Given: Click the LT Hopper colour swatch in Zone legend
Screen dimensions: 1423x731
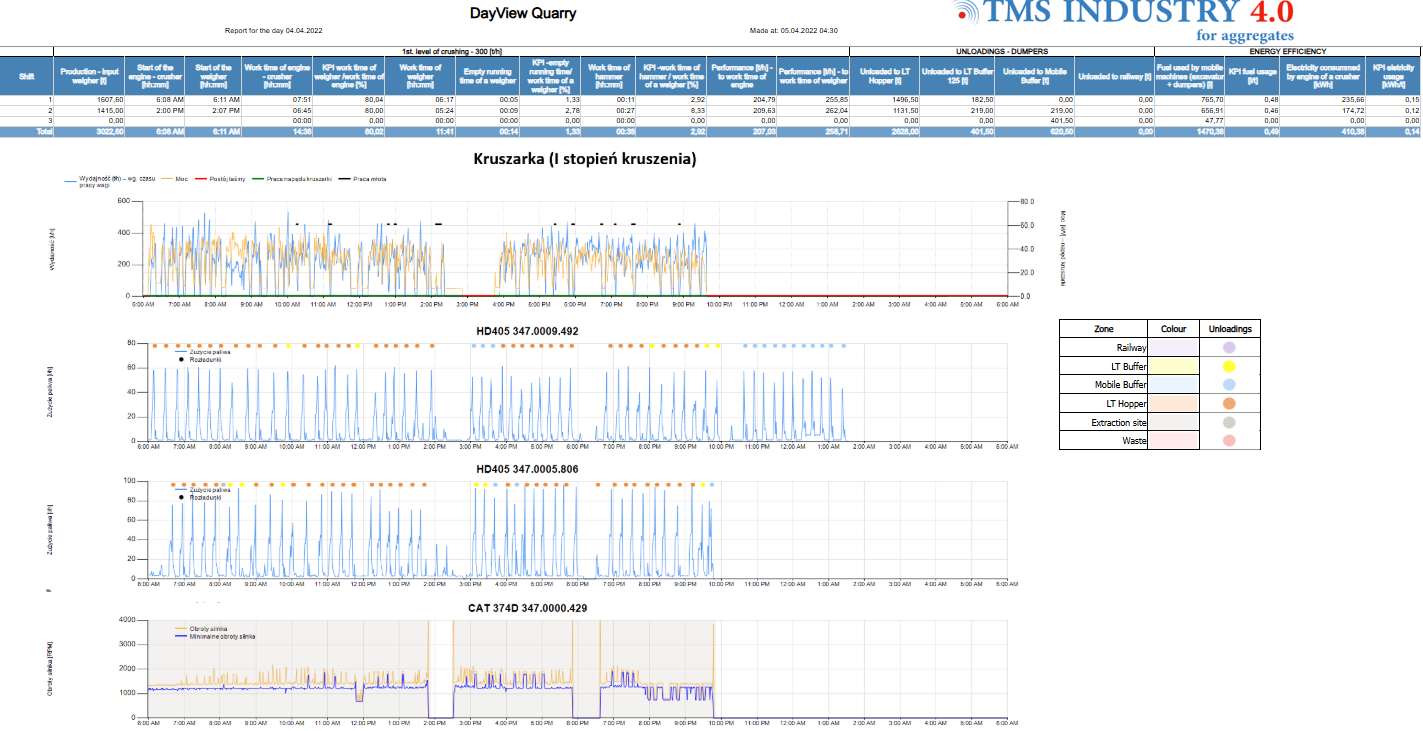Looking at the screenshot, I should tap(1173, 404).
